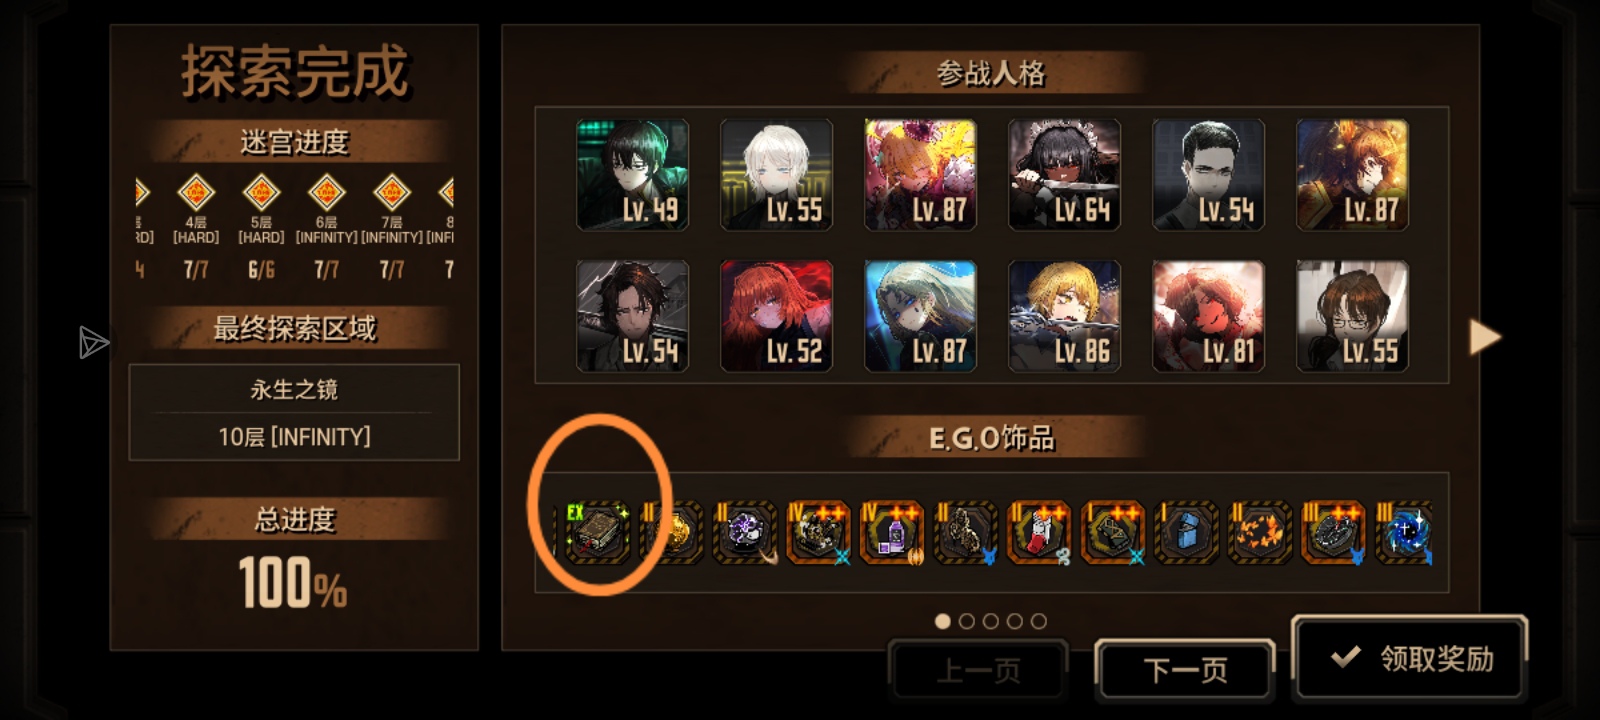Select the purple potion bottle E.G.O gift

(892, 533)
